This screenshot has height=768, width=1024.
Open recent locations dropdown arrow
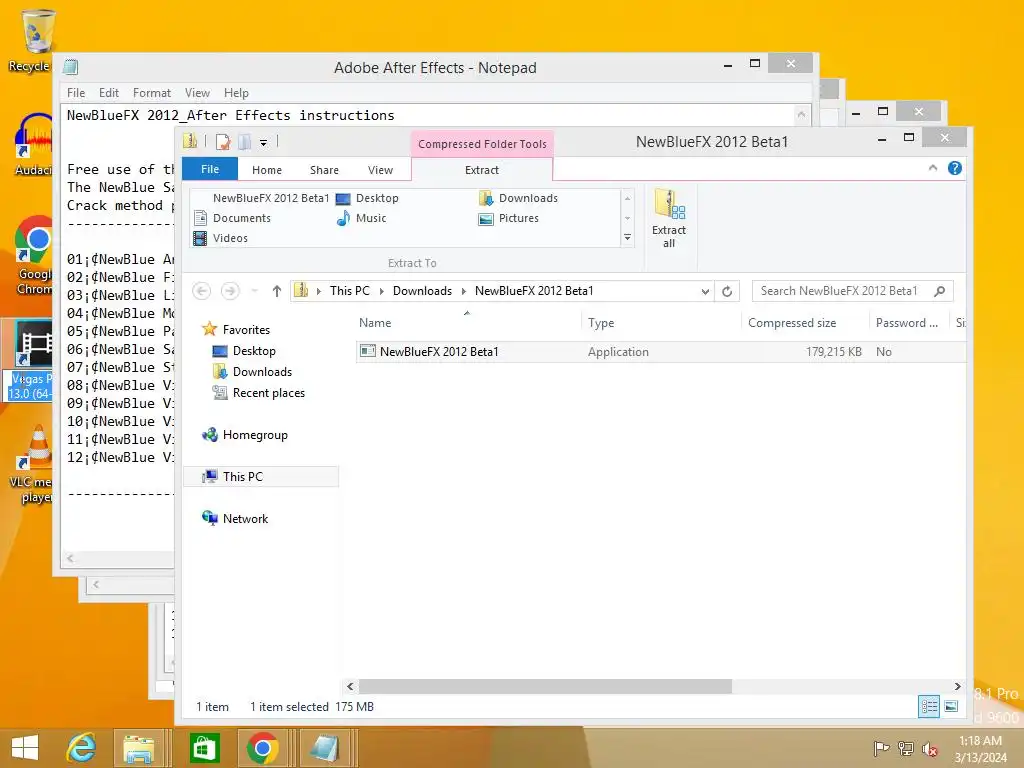[x=255, y=291]
